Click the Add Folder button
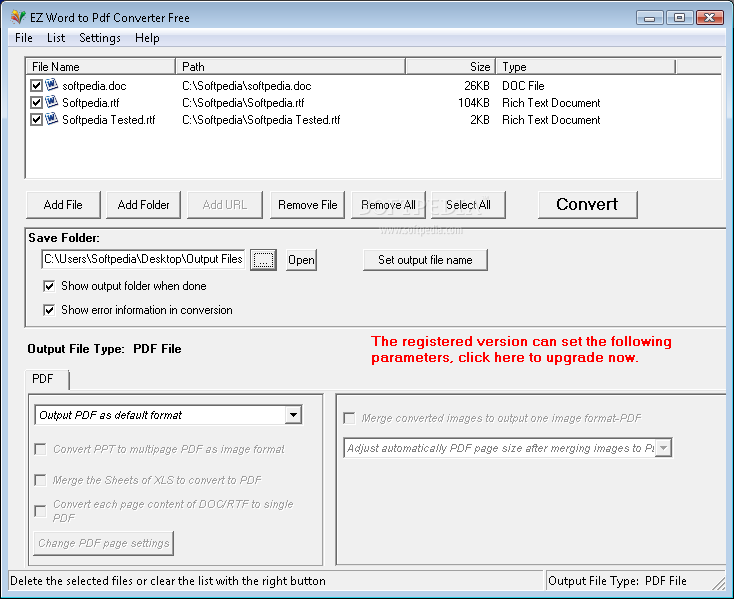The height and width of the screenshot is (599, 734). pos(143,205)
